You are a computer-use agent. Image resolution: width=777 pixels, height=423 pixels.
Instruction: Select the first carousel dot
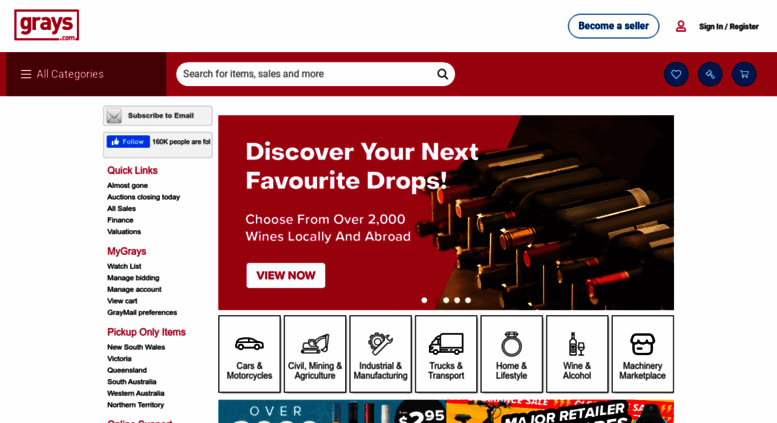click(424, 300)
